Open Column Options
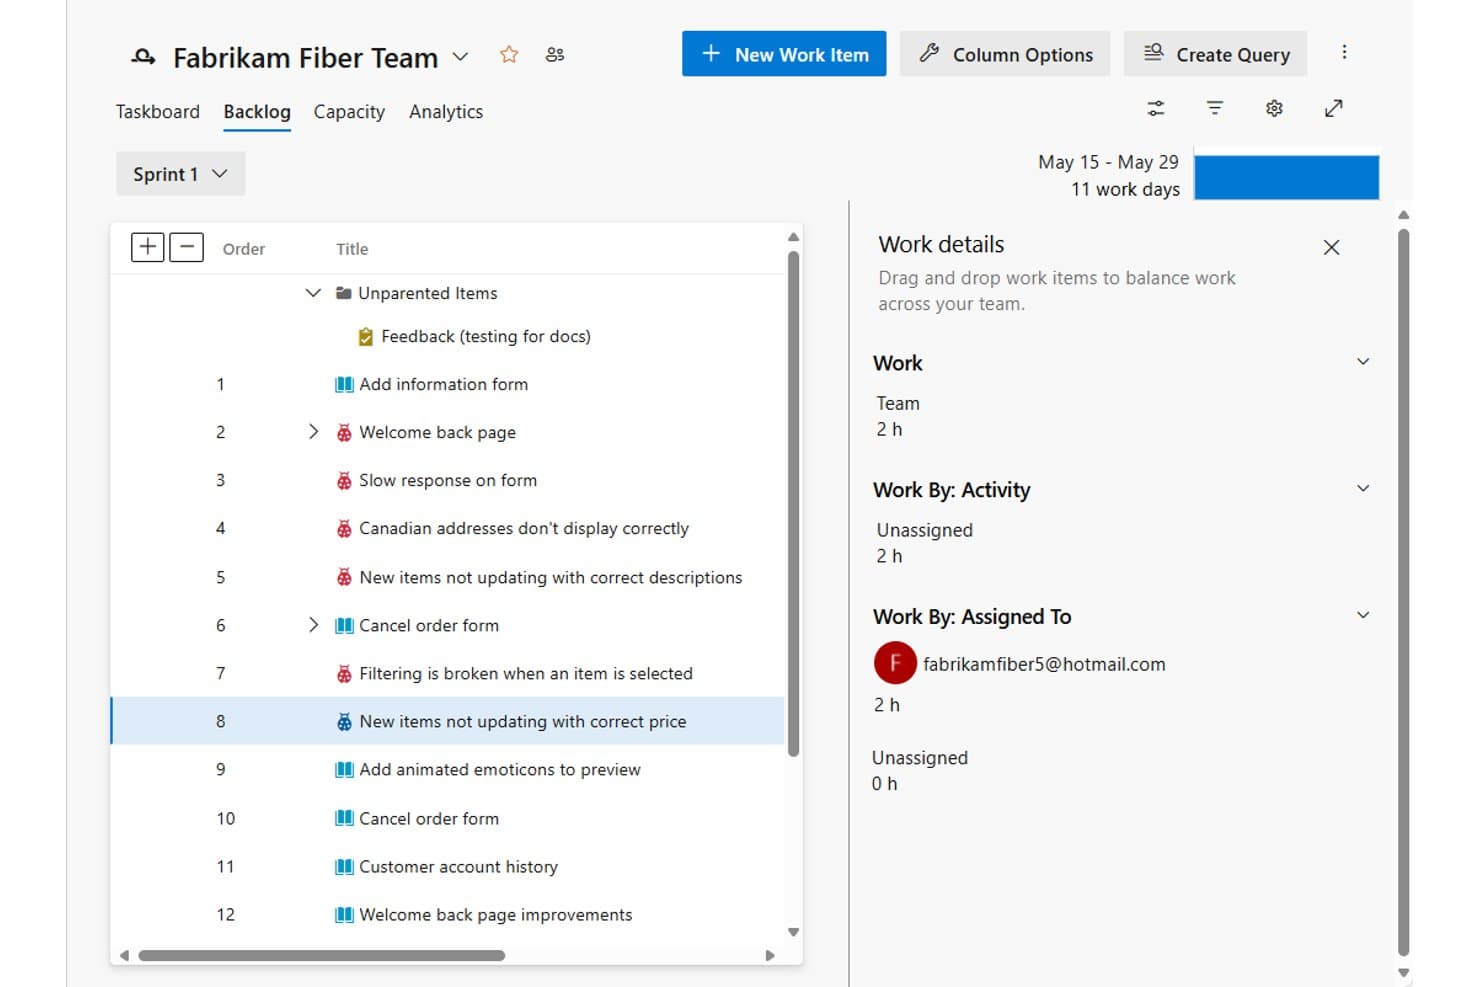Screen dimensions: 1480x987 [x=1005, y=54]
